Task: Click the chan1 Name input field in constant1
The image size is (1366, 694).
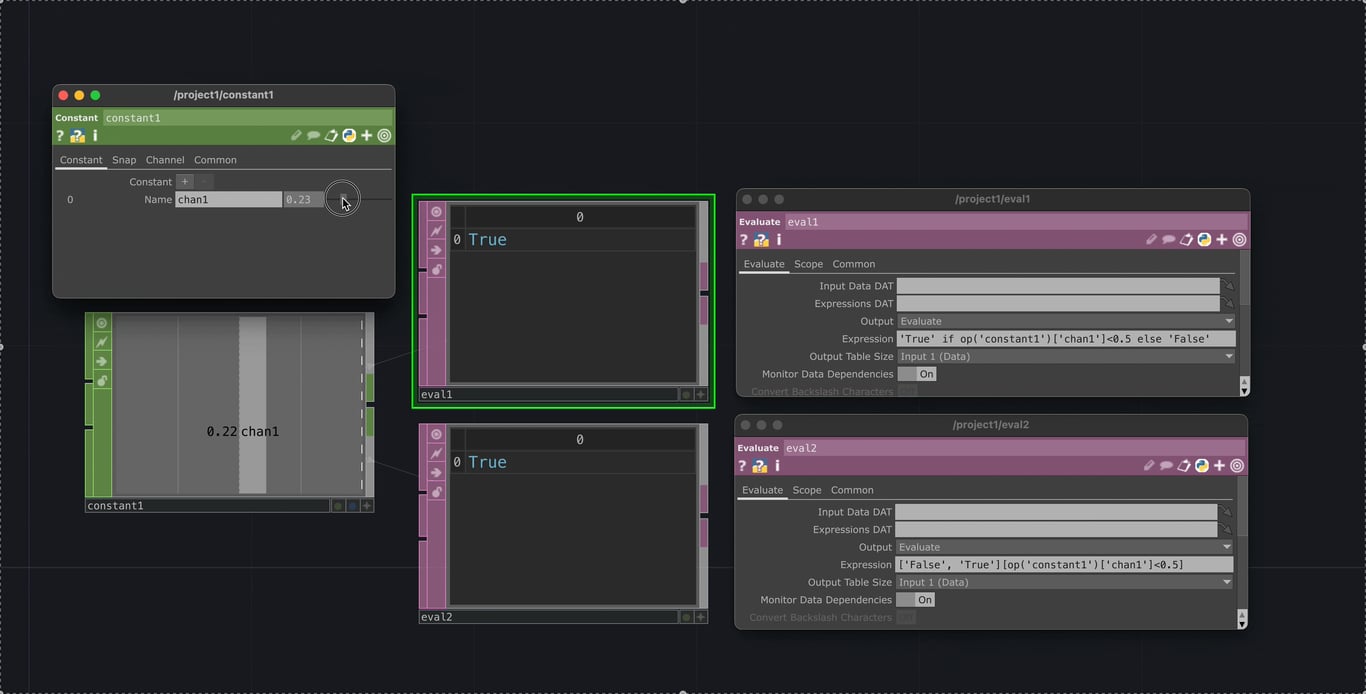Action: point(229,199)
